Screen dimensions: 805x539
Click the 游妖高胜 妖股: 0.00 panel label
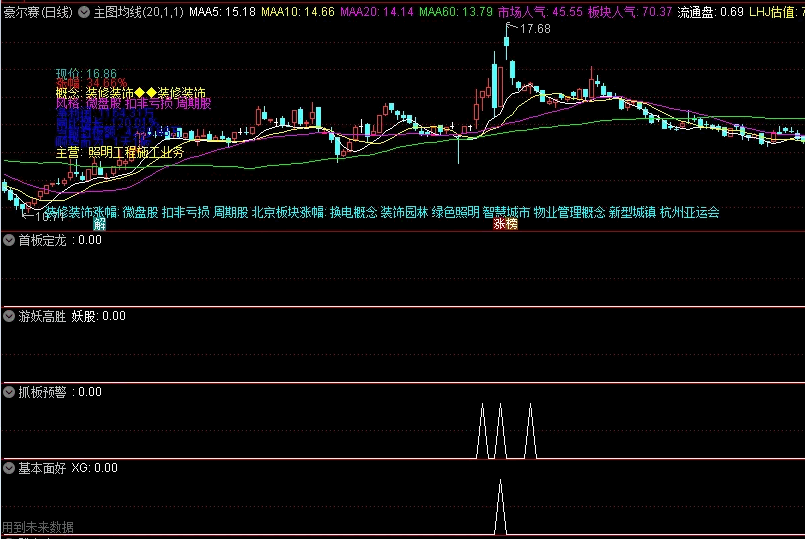point(72,316)
